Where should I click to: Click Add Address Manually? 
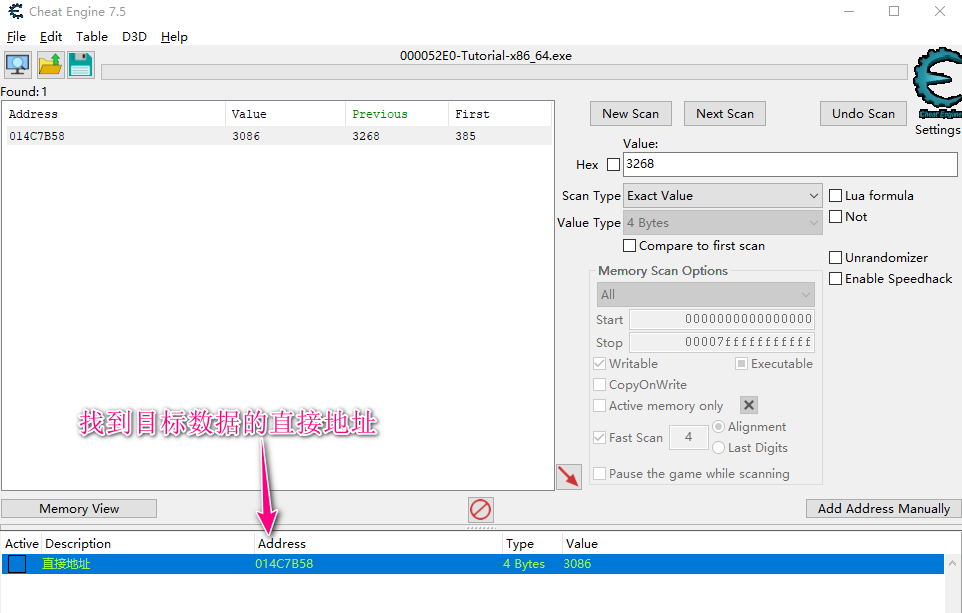coord(884,509)
